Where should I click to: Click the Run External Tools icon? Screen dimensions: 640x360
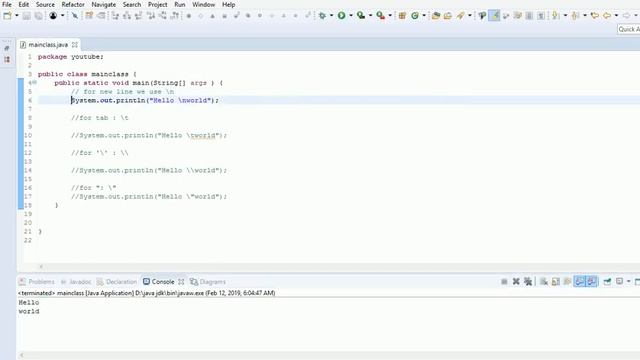click(x=380, y=16)
